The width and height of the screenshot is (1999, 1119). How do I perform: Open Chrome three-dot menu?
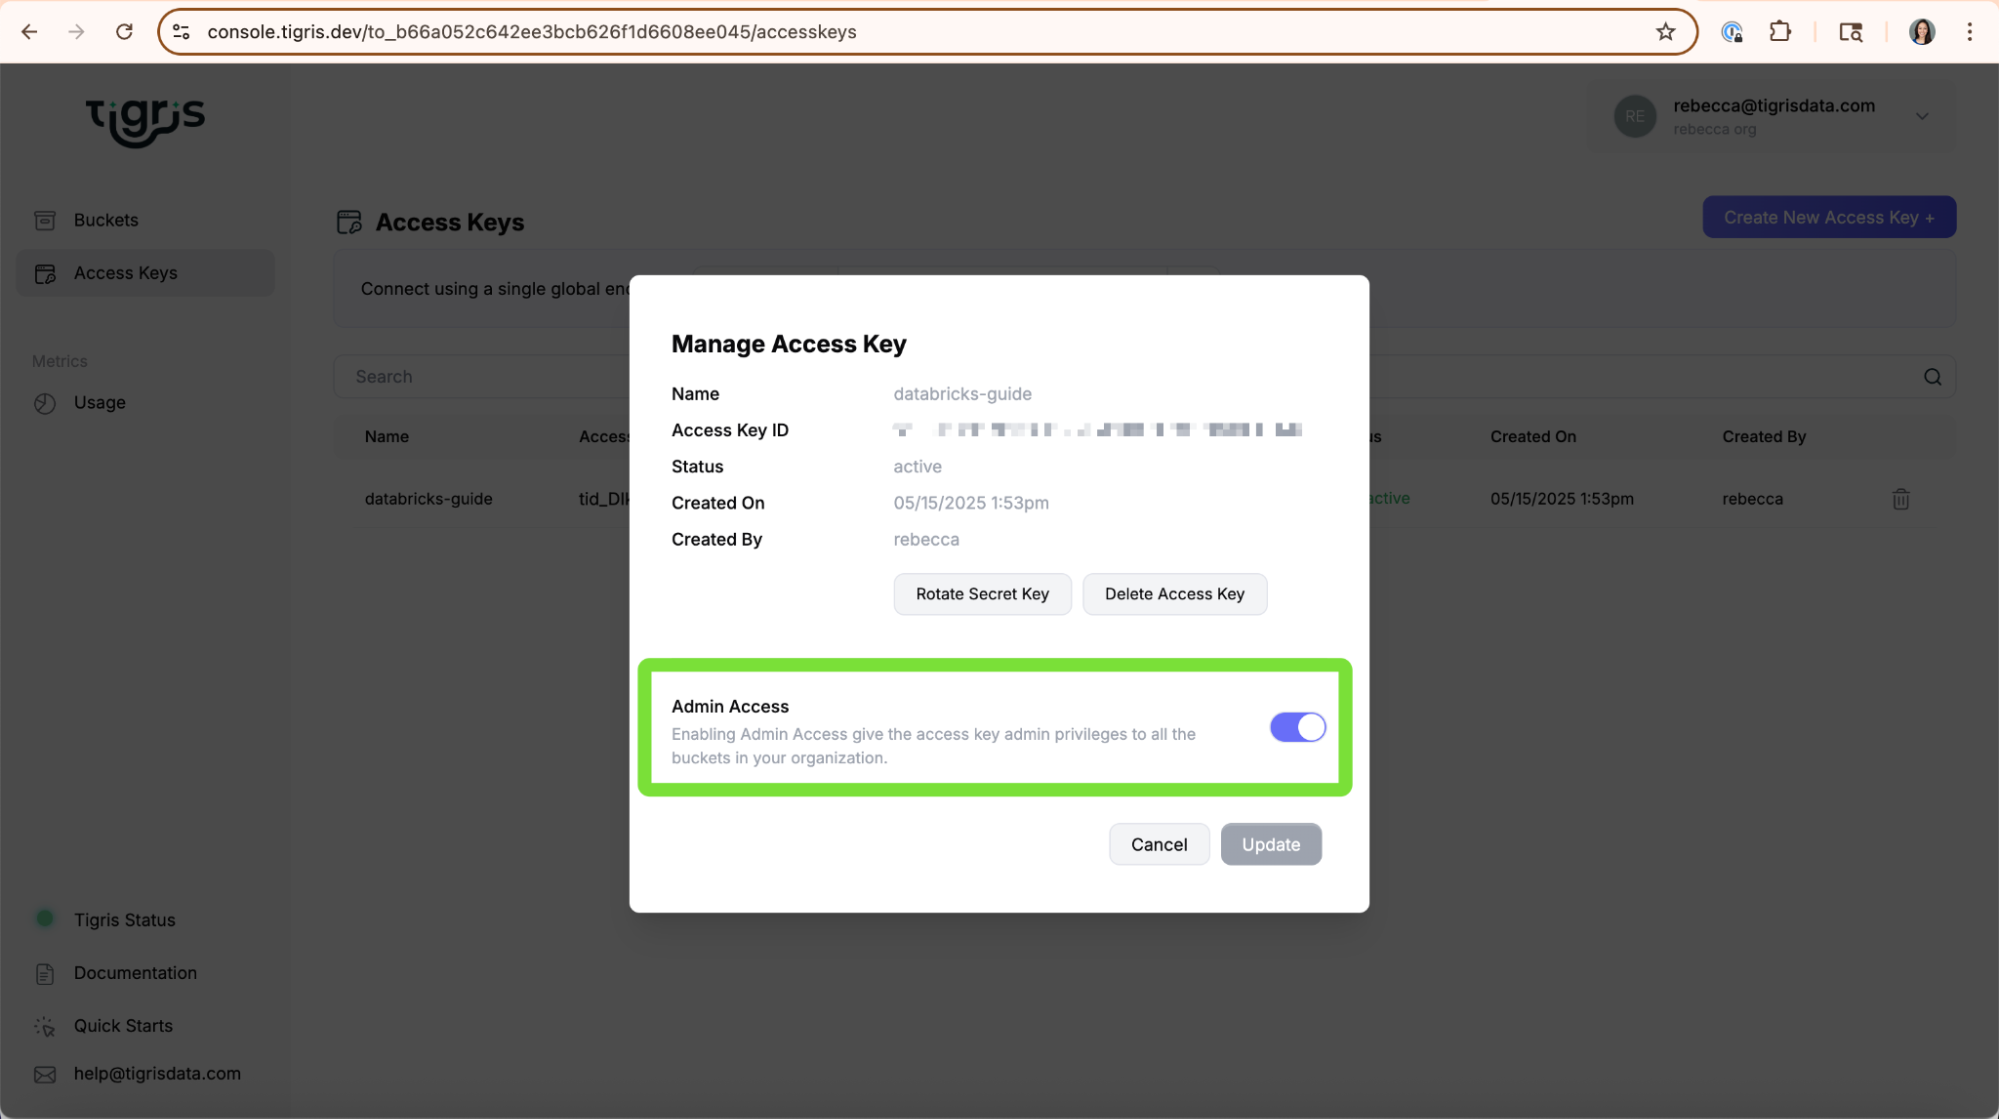pos(1969,32)
